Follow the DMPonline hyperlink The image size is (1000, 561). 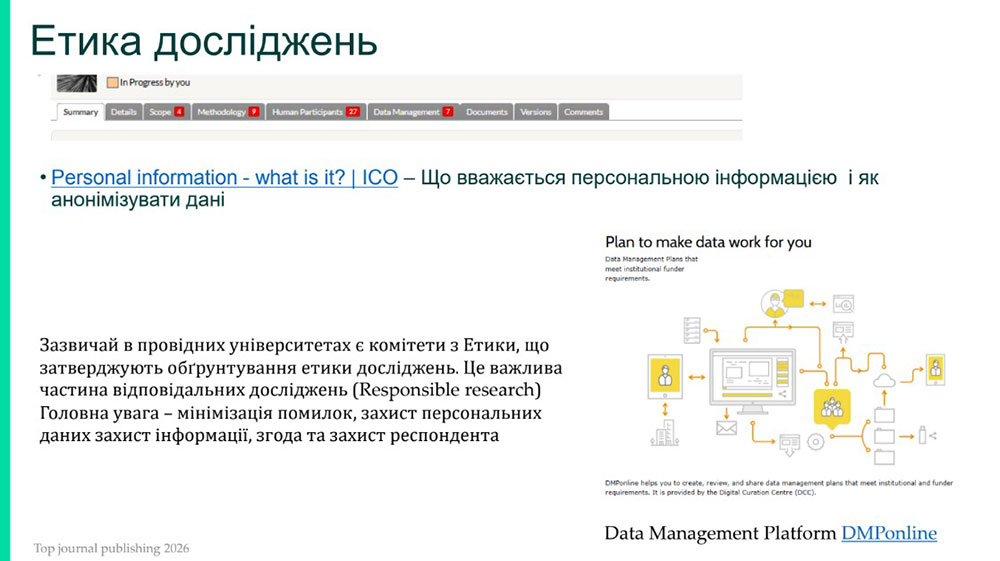pos(888,533)
